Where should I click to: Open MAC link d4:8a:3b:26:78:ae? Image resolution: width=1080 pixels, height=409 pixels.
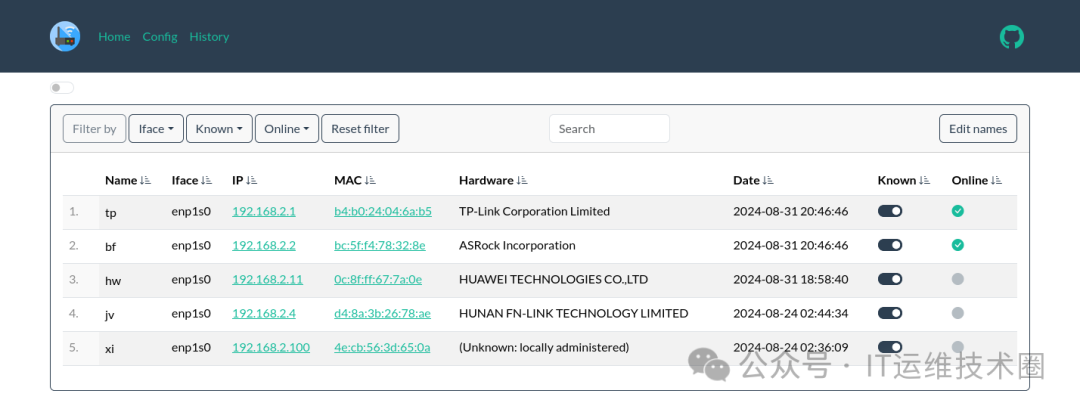click(382, 313)
